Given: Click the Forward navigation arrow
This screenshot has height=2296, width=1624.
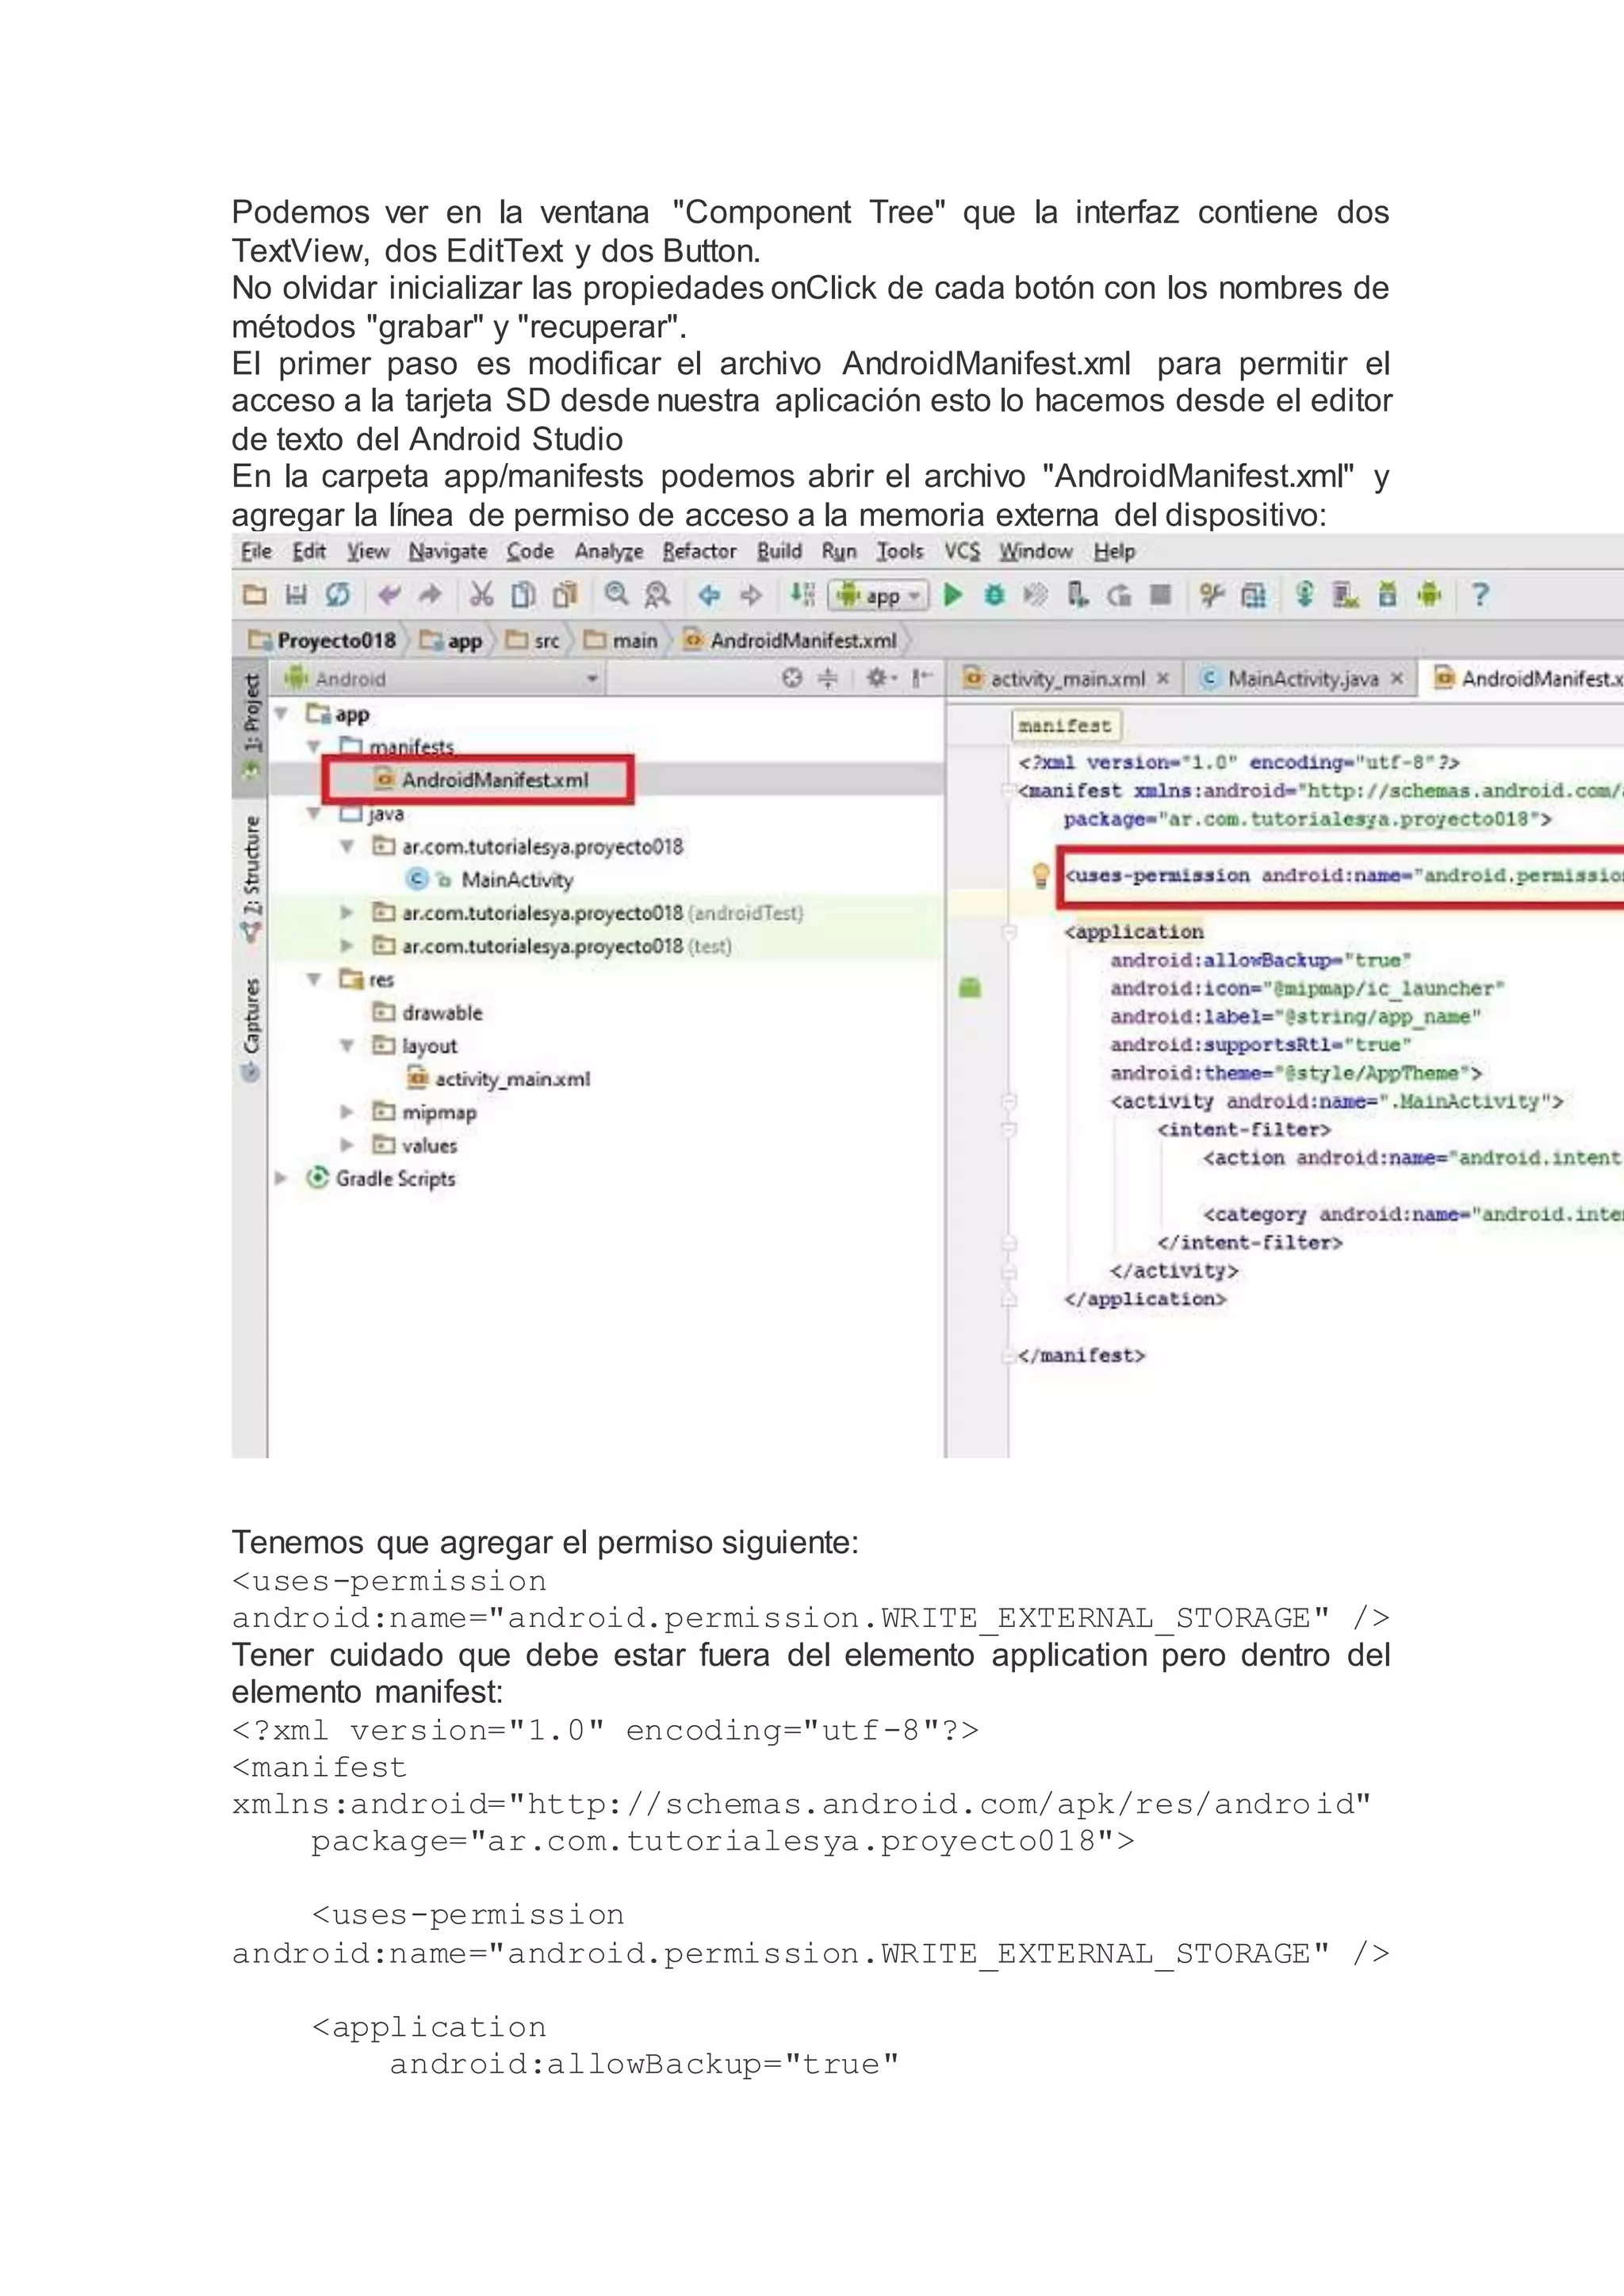Looking at the screenshot, I should pyautogui.click(x=750, y=596).
